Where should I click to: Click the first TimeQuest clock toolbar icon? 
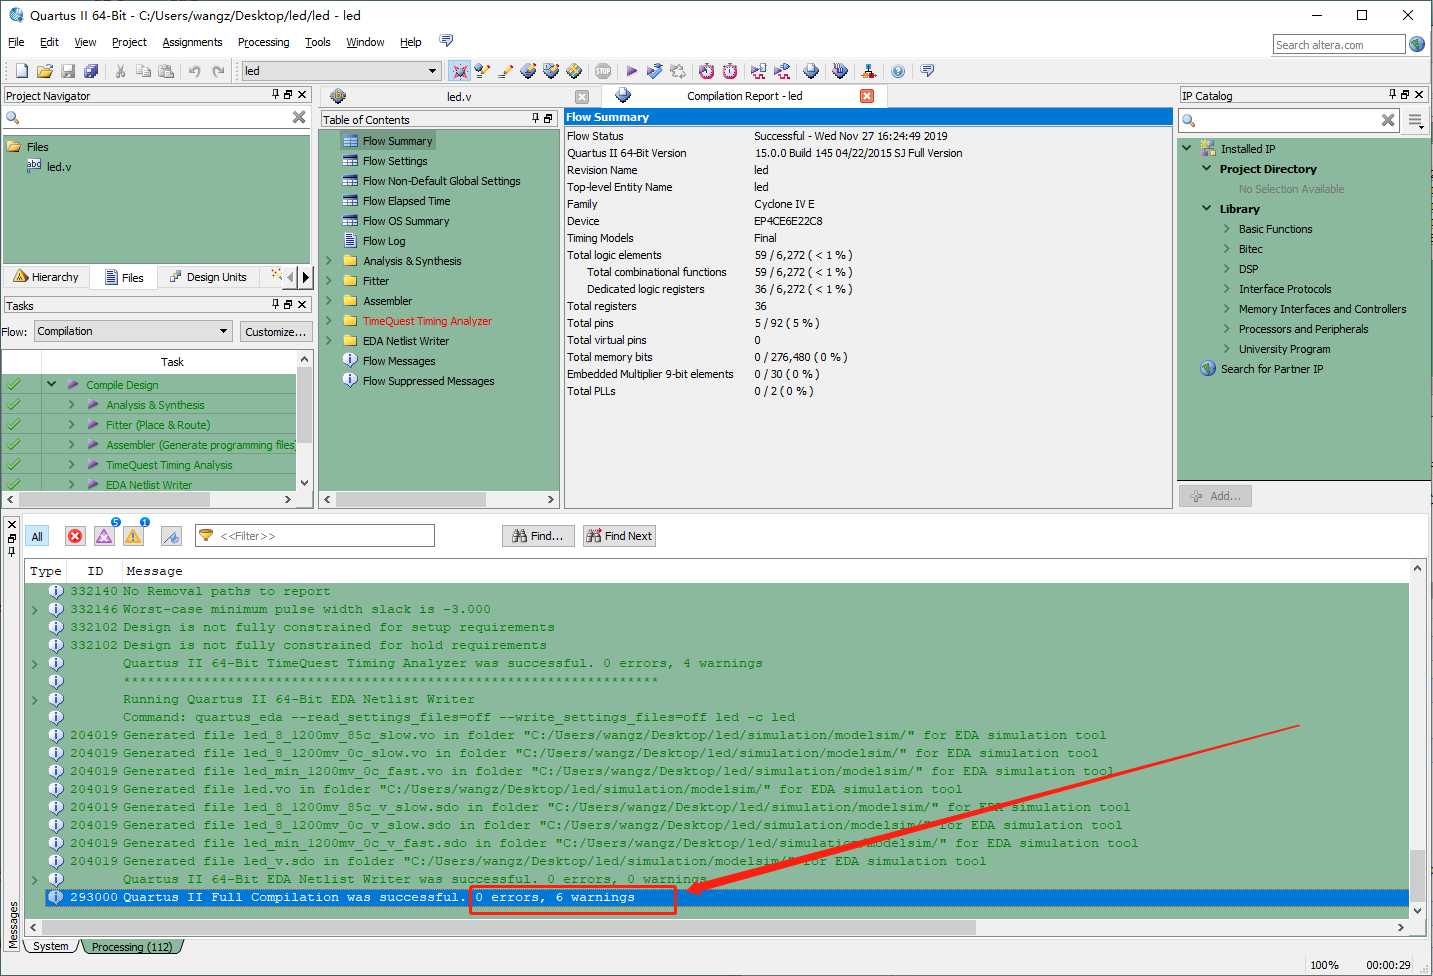(x=706, y=71)
